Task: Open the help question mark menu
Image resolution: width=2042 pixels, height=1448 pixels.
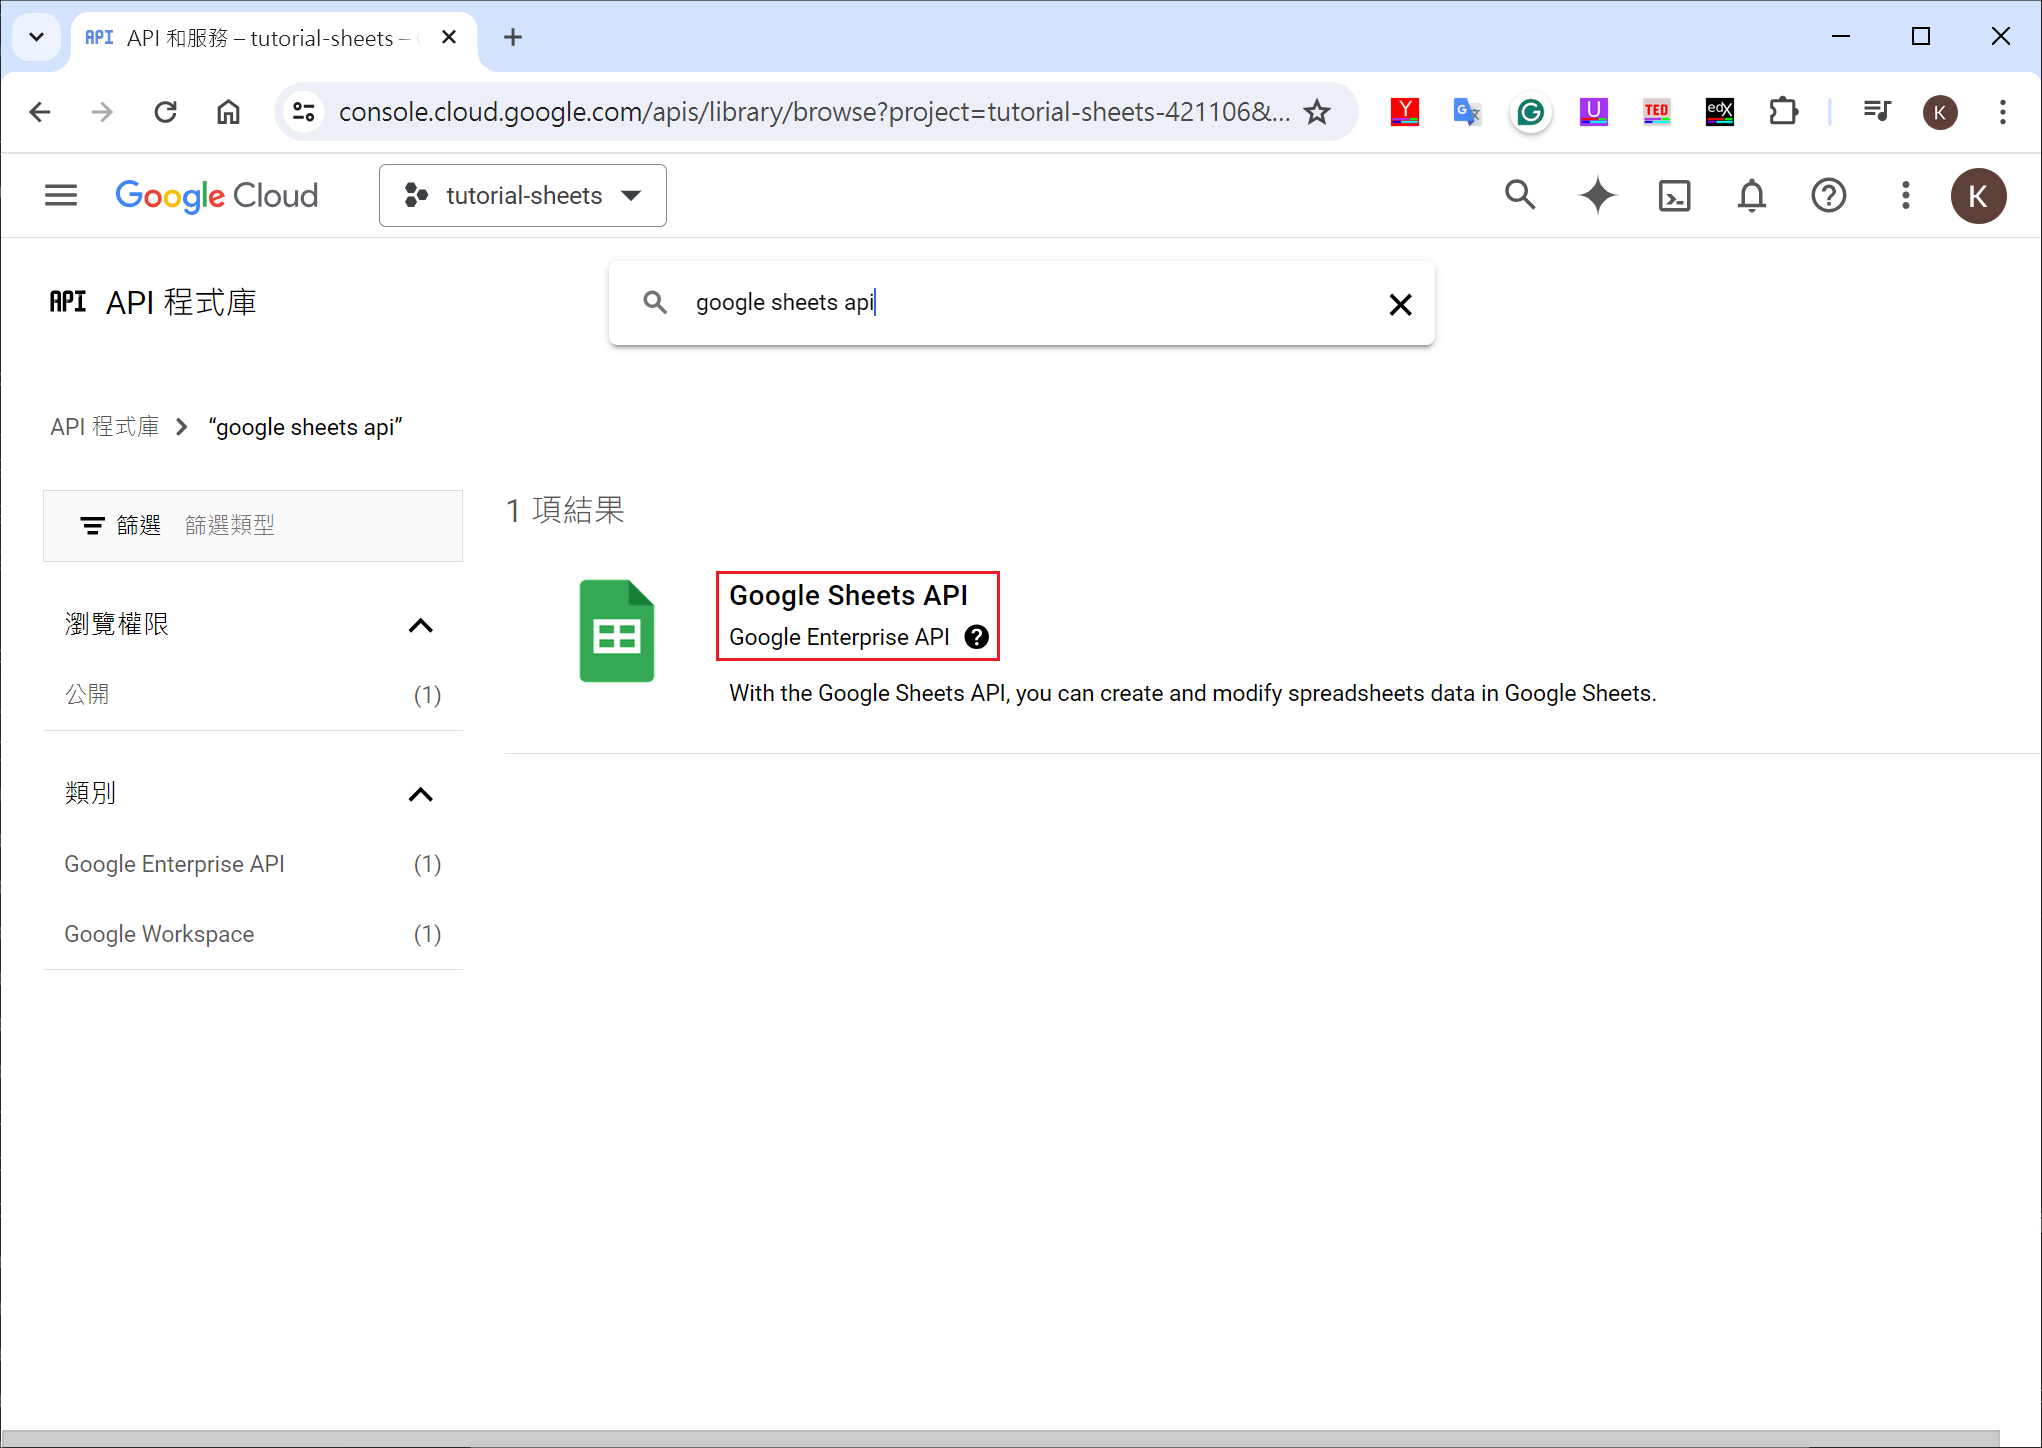Action: click(1828, 195)
